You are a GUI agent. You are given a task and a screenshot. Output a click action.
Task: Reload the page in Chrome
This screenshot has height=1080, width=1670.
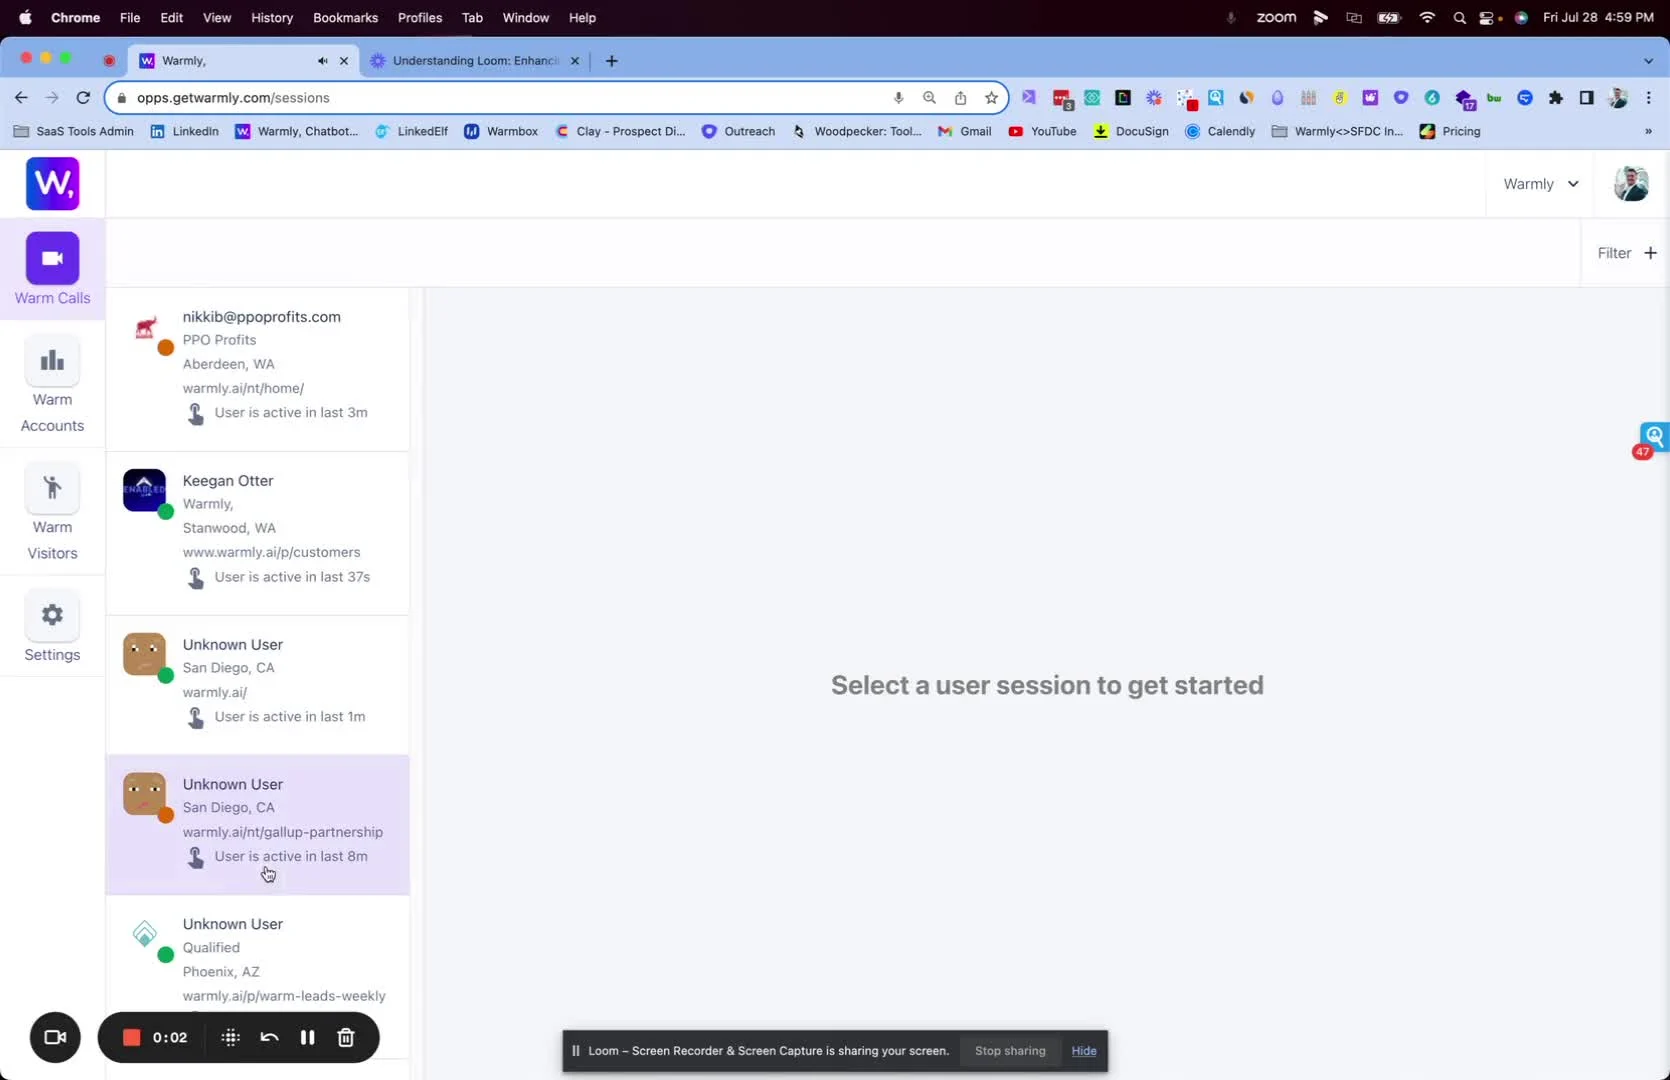[x=83, y=97]
